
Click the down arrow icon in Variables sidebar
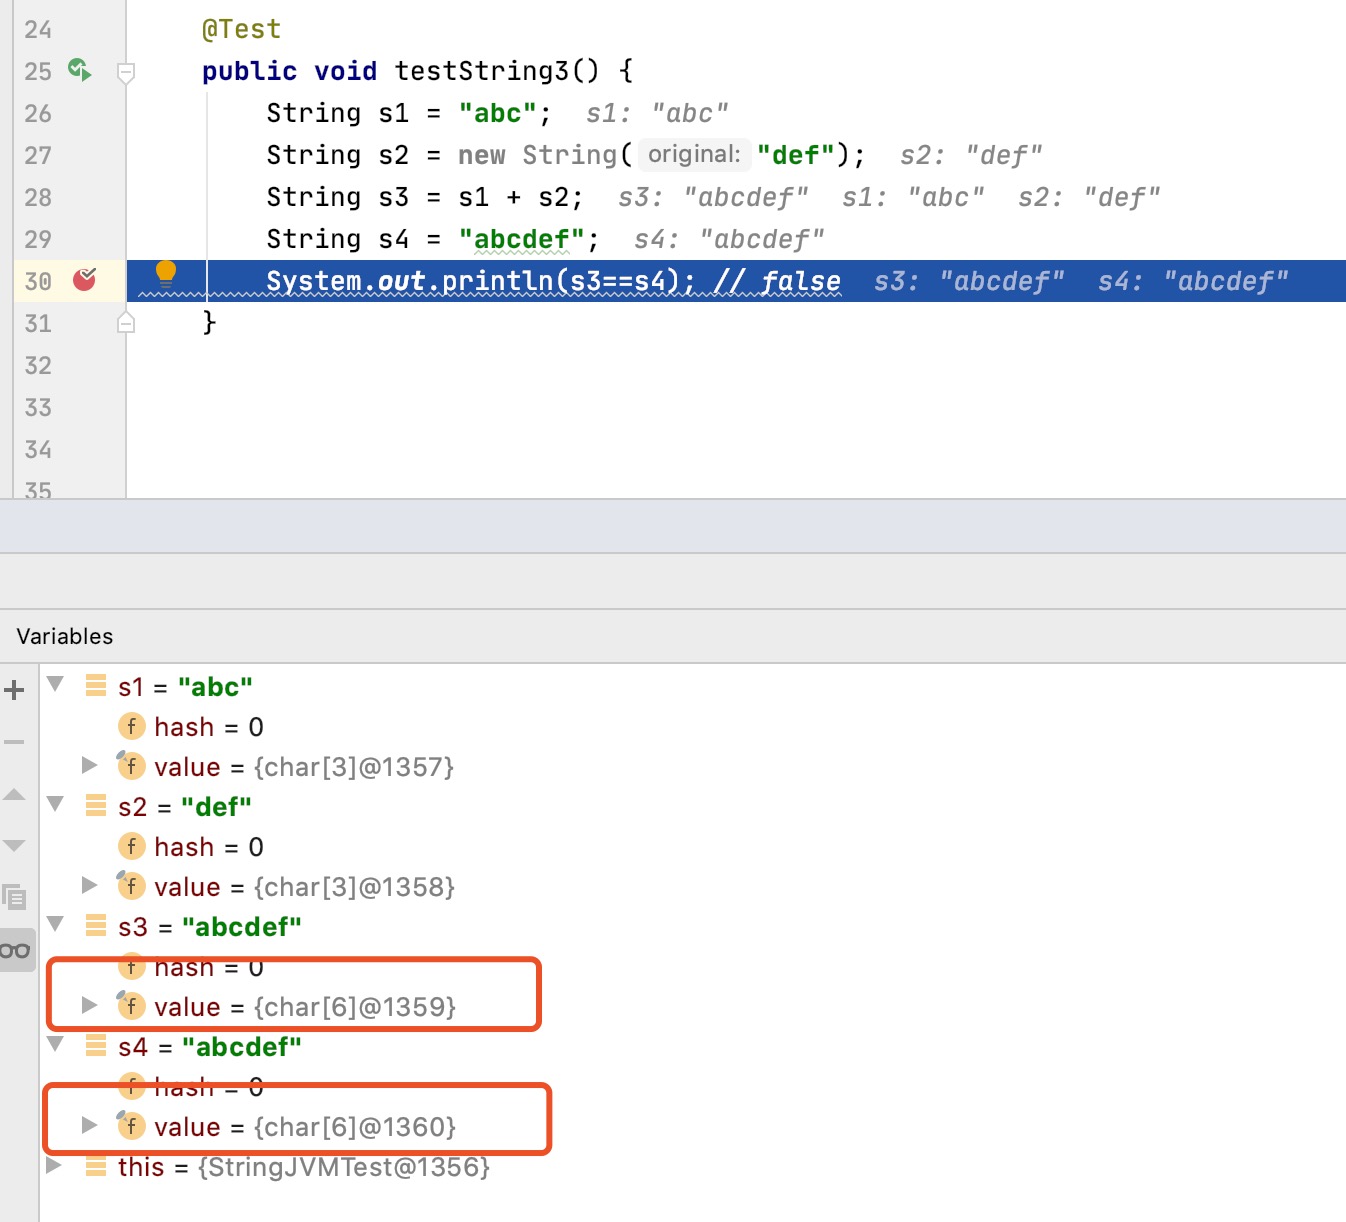pos(14,845)
